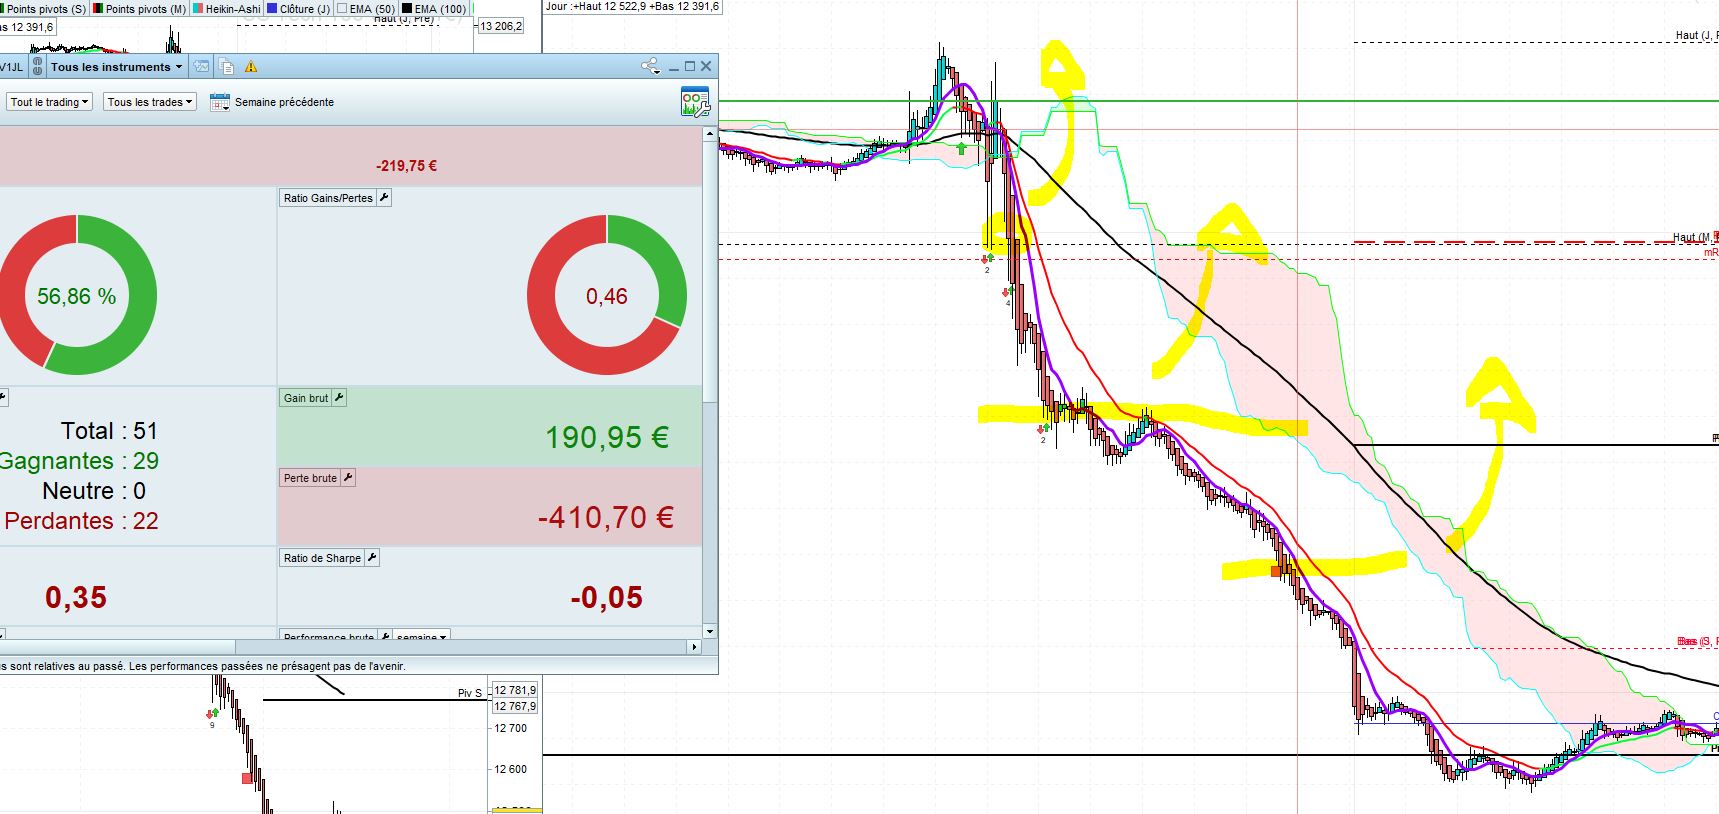Toggle EMA (50) legend marker
The image size is (1719, 814).
(342, 9)
